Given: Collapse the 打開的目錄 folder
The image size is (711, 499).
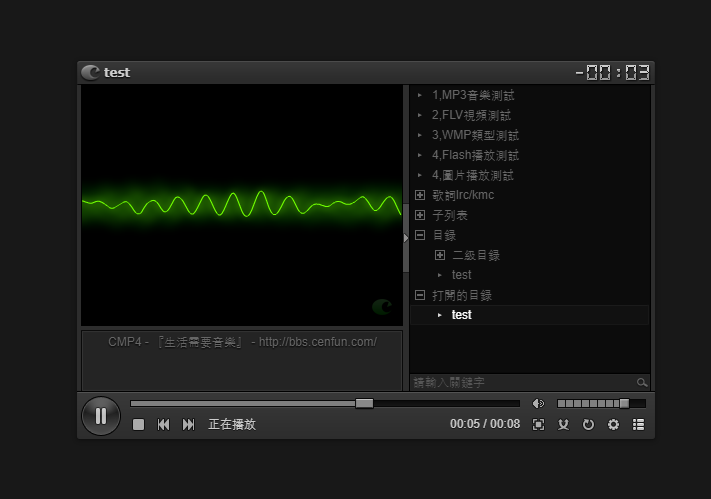Looking at the screenshot, I should coord(420,295).
